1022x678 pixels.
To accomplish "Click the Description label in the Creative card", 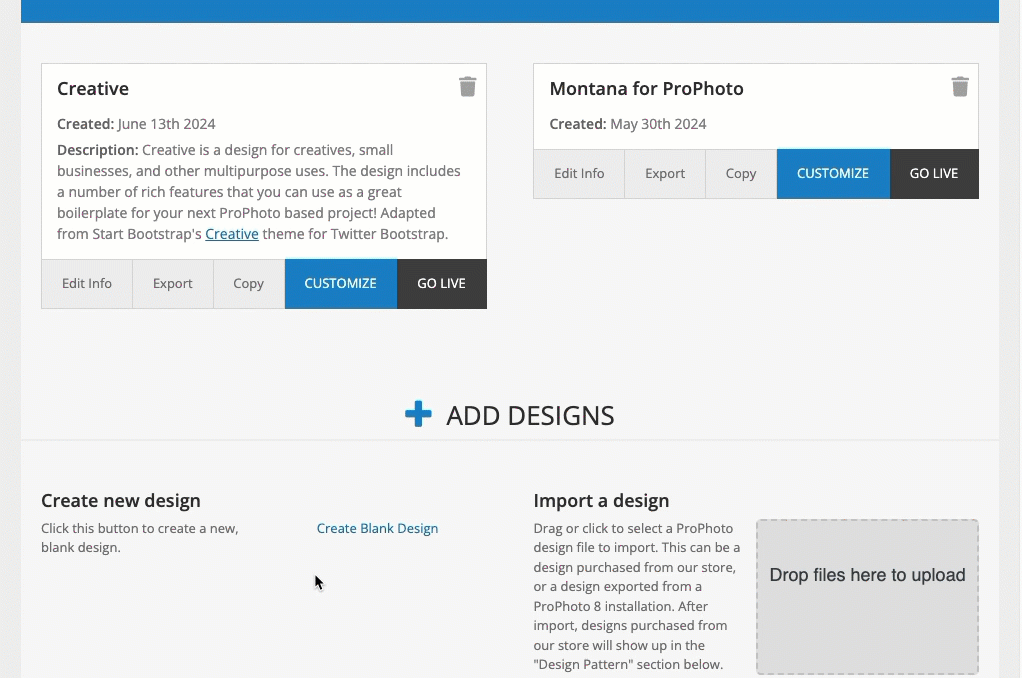I will tap(98, 150).
